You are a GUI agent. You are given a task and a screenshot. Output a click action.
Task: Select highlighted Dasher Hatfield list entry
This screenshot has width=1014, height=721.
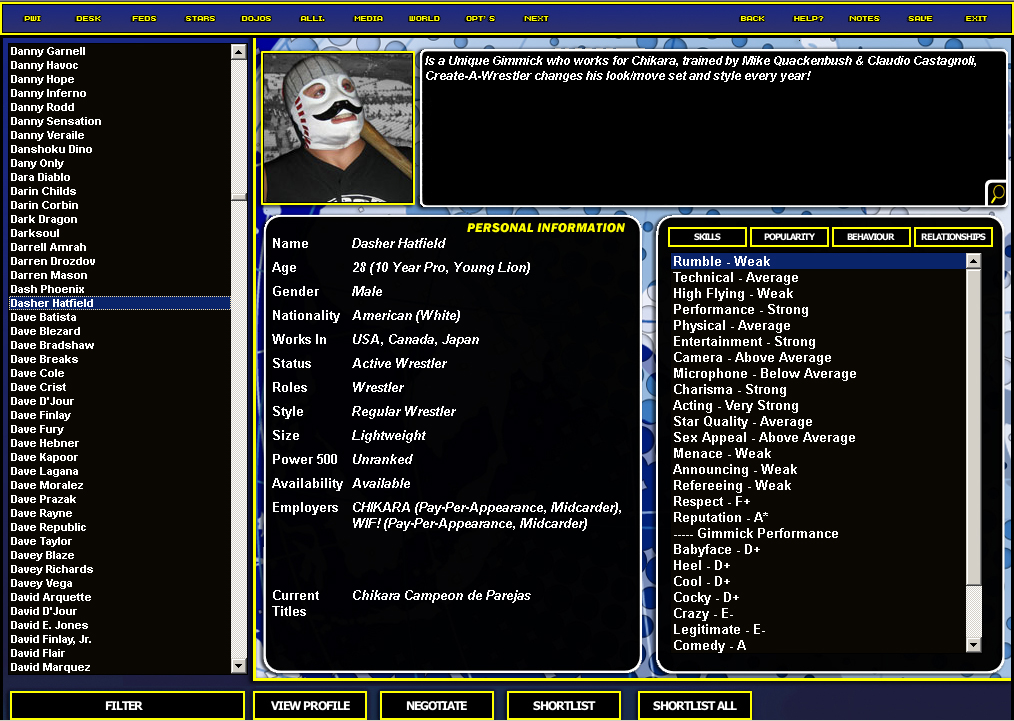point(120,303)
